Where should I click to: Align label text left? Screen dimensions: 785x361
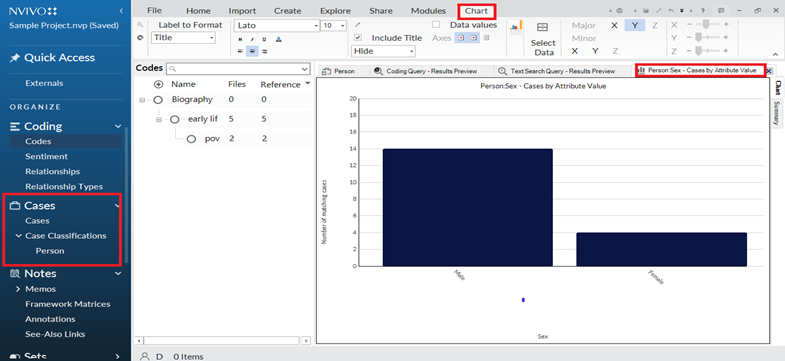coord(240,51)
